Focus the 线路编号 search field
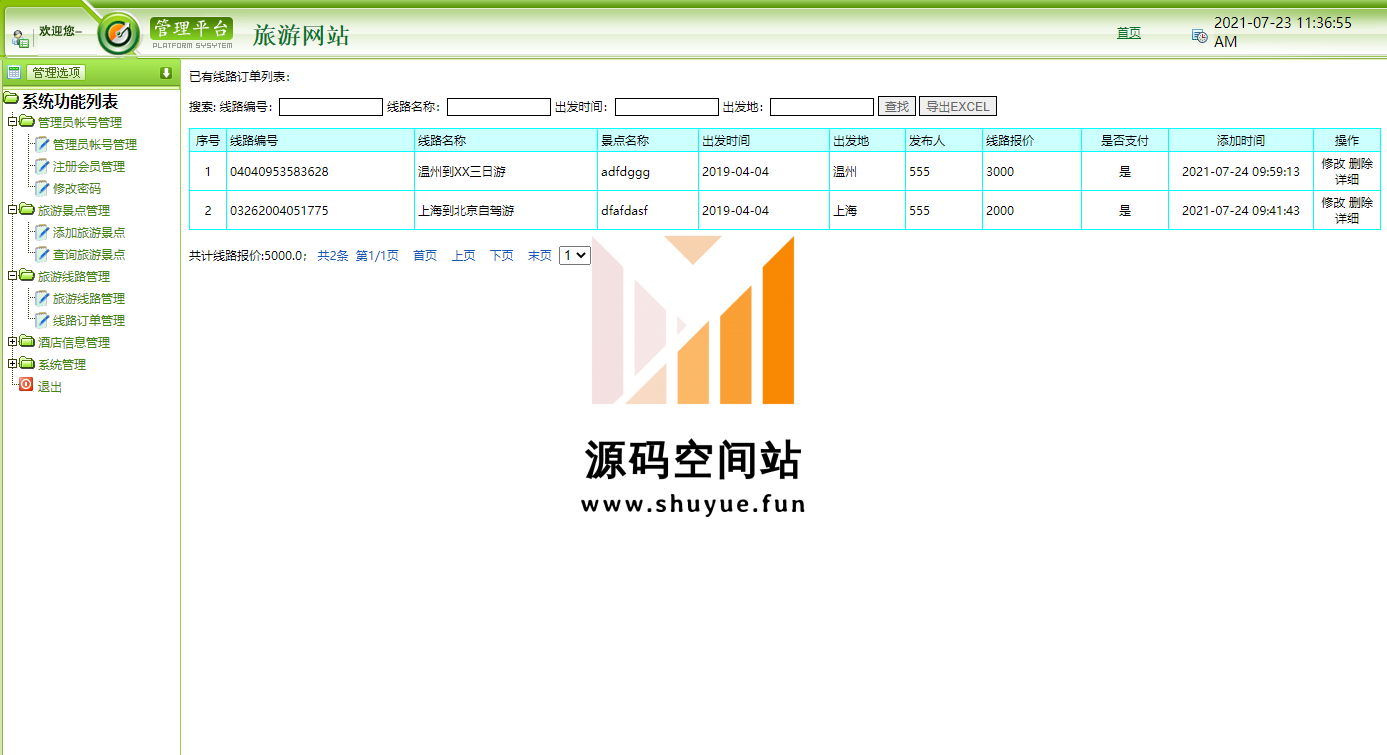 tap(331, 107)
